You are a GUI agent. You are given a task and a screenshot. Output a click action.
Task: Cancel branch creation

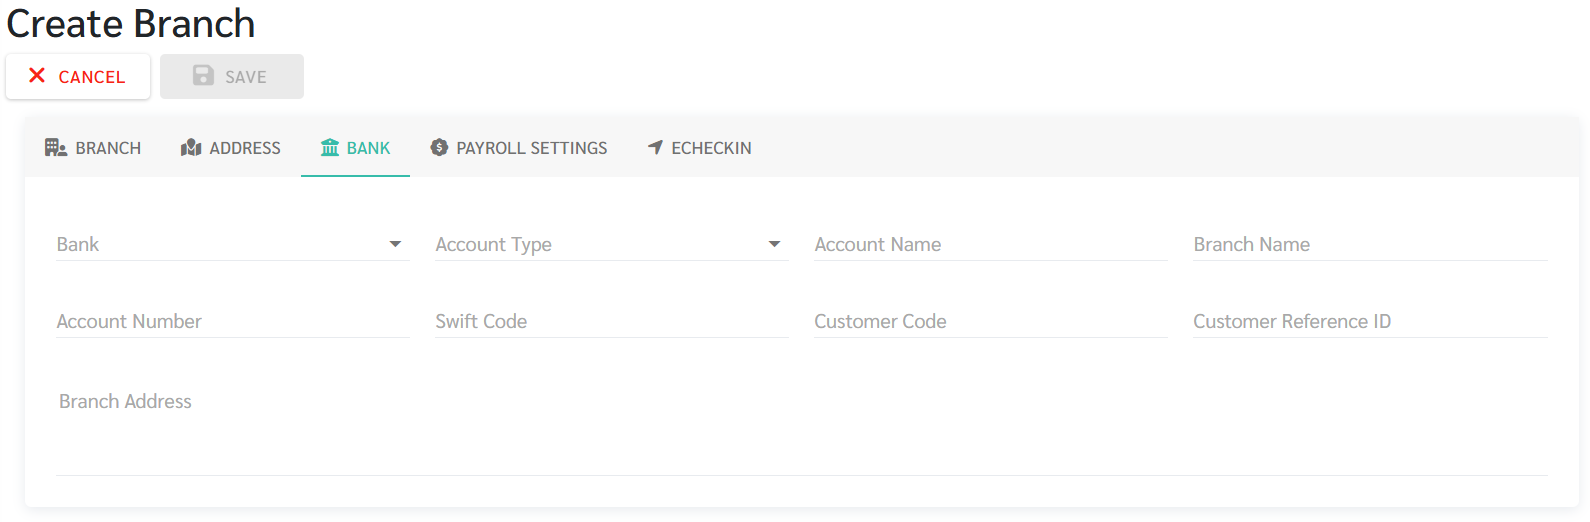coord(78,76)
